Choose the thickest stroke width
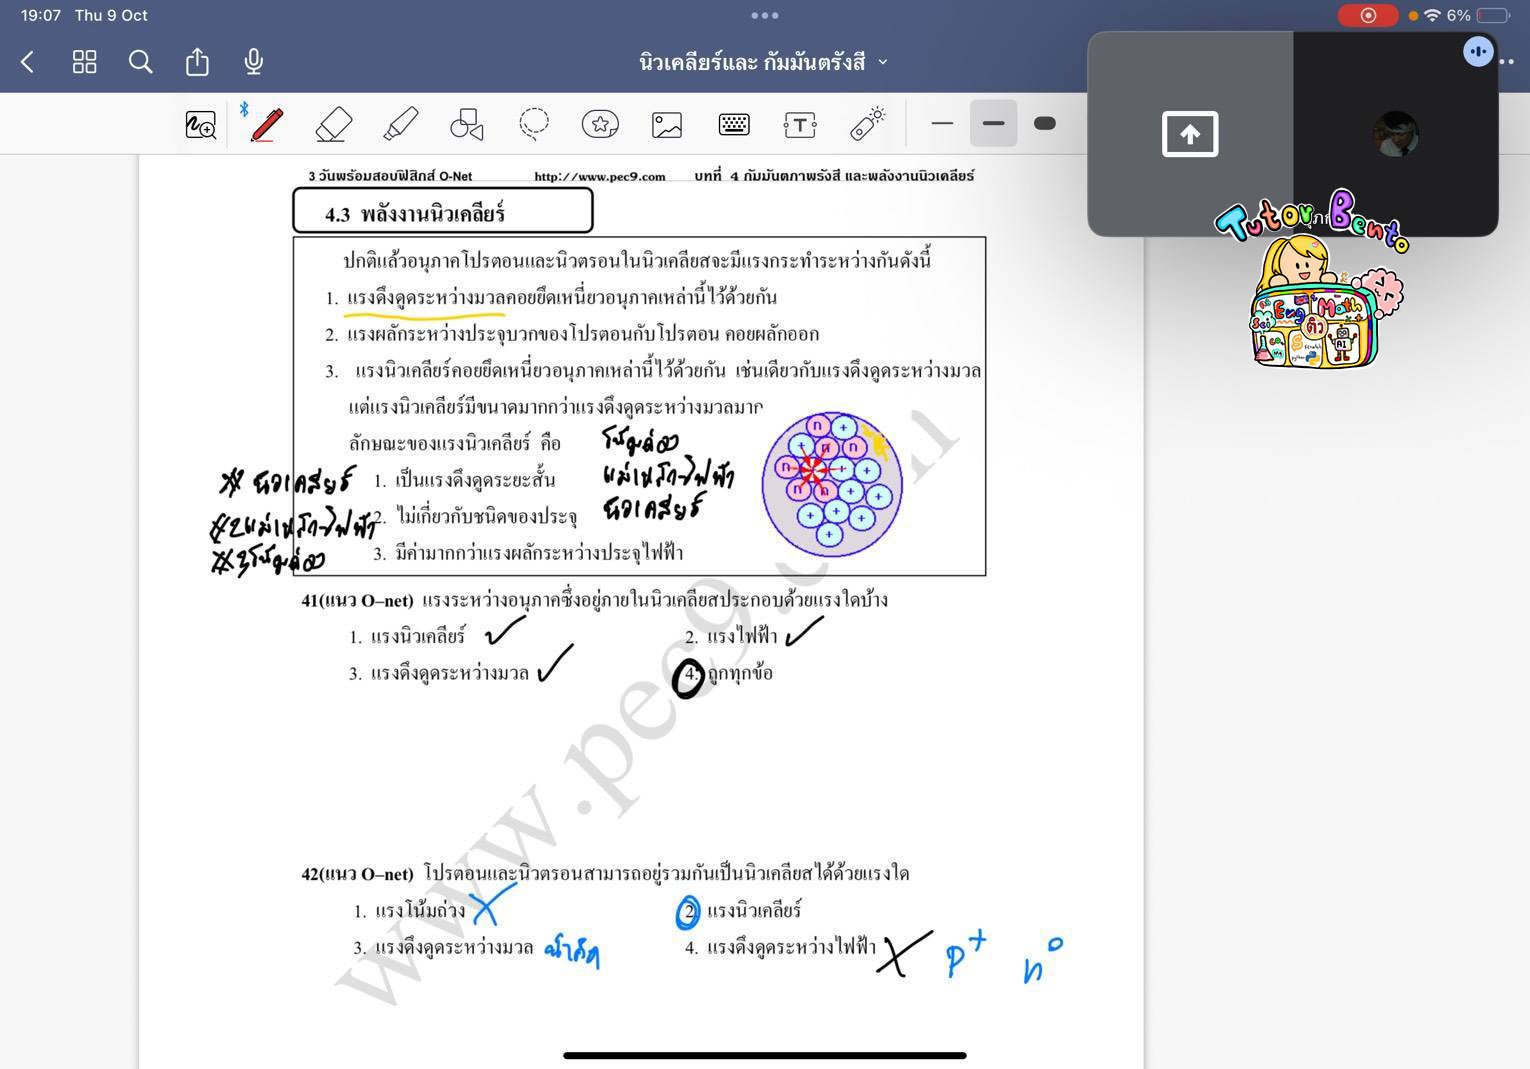Image resolution: width=1530 pixels, height=1069 pixels. tap(1044, 124)
